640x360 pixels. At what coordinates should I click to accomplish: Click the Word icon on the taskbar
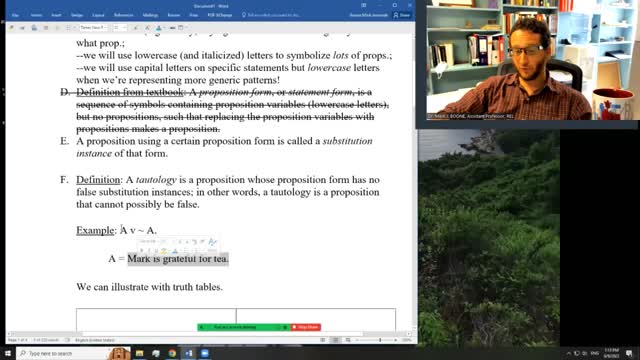click(189, 353)
